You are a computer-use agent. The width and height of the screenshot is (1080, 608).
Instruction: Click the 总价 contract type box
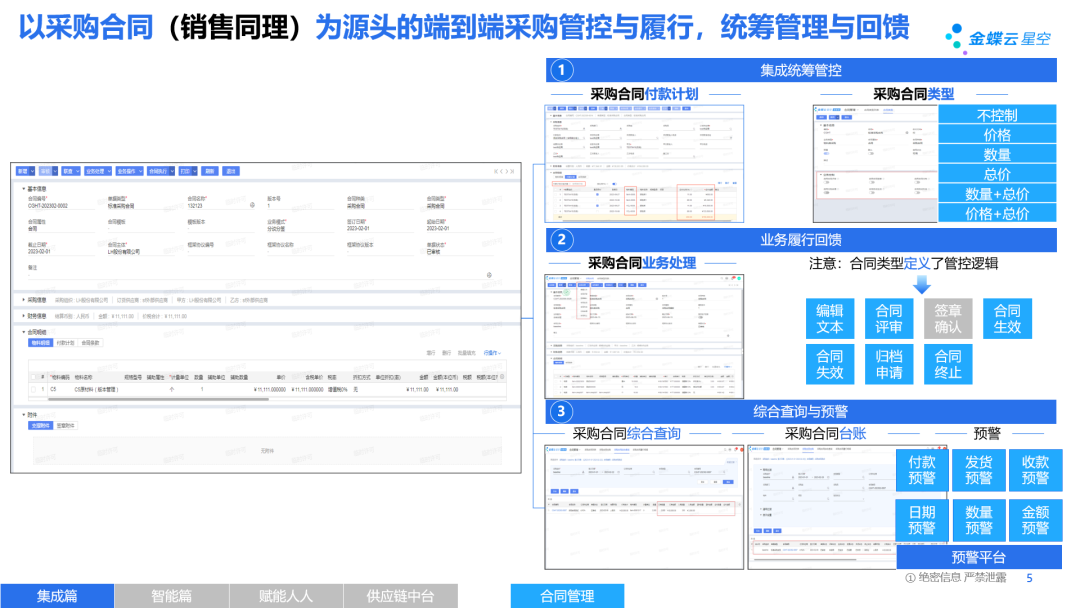coord(997,174)
